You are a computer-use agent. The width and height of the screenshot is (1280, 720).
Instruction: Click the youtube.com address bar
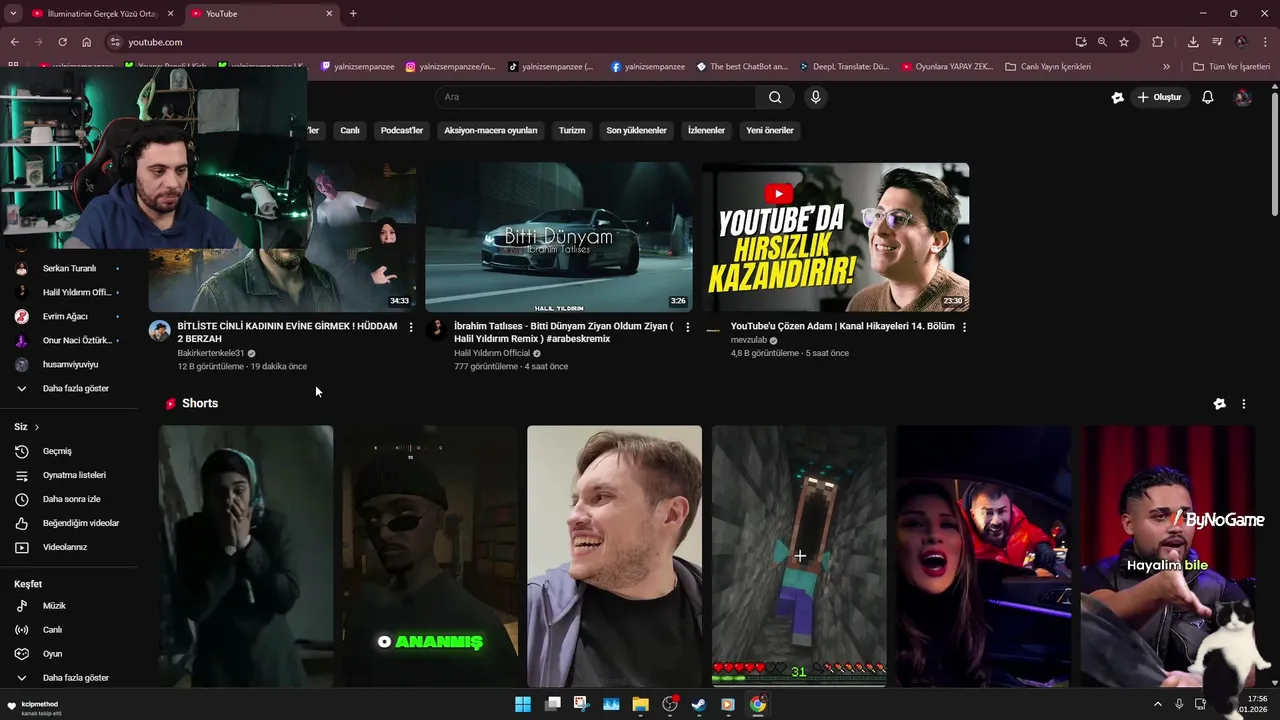(590, 42)
